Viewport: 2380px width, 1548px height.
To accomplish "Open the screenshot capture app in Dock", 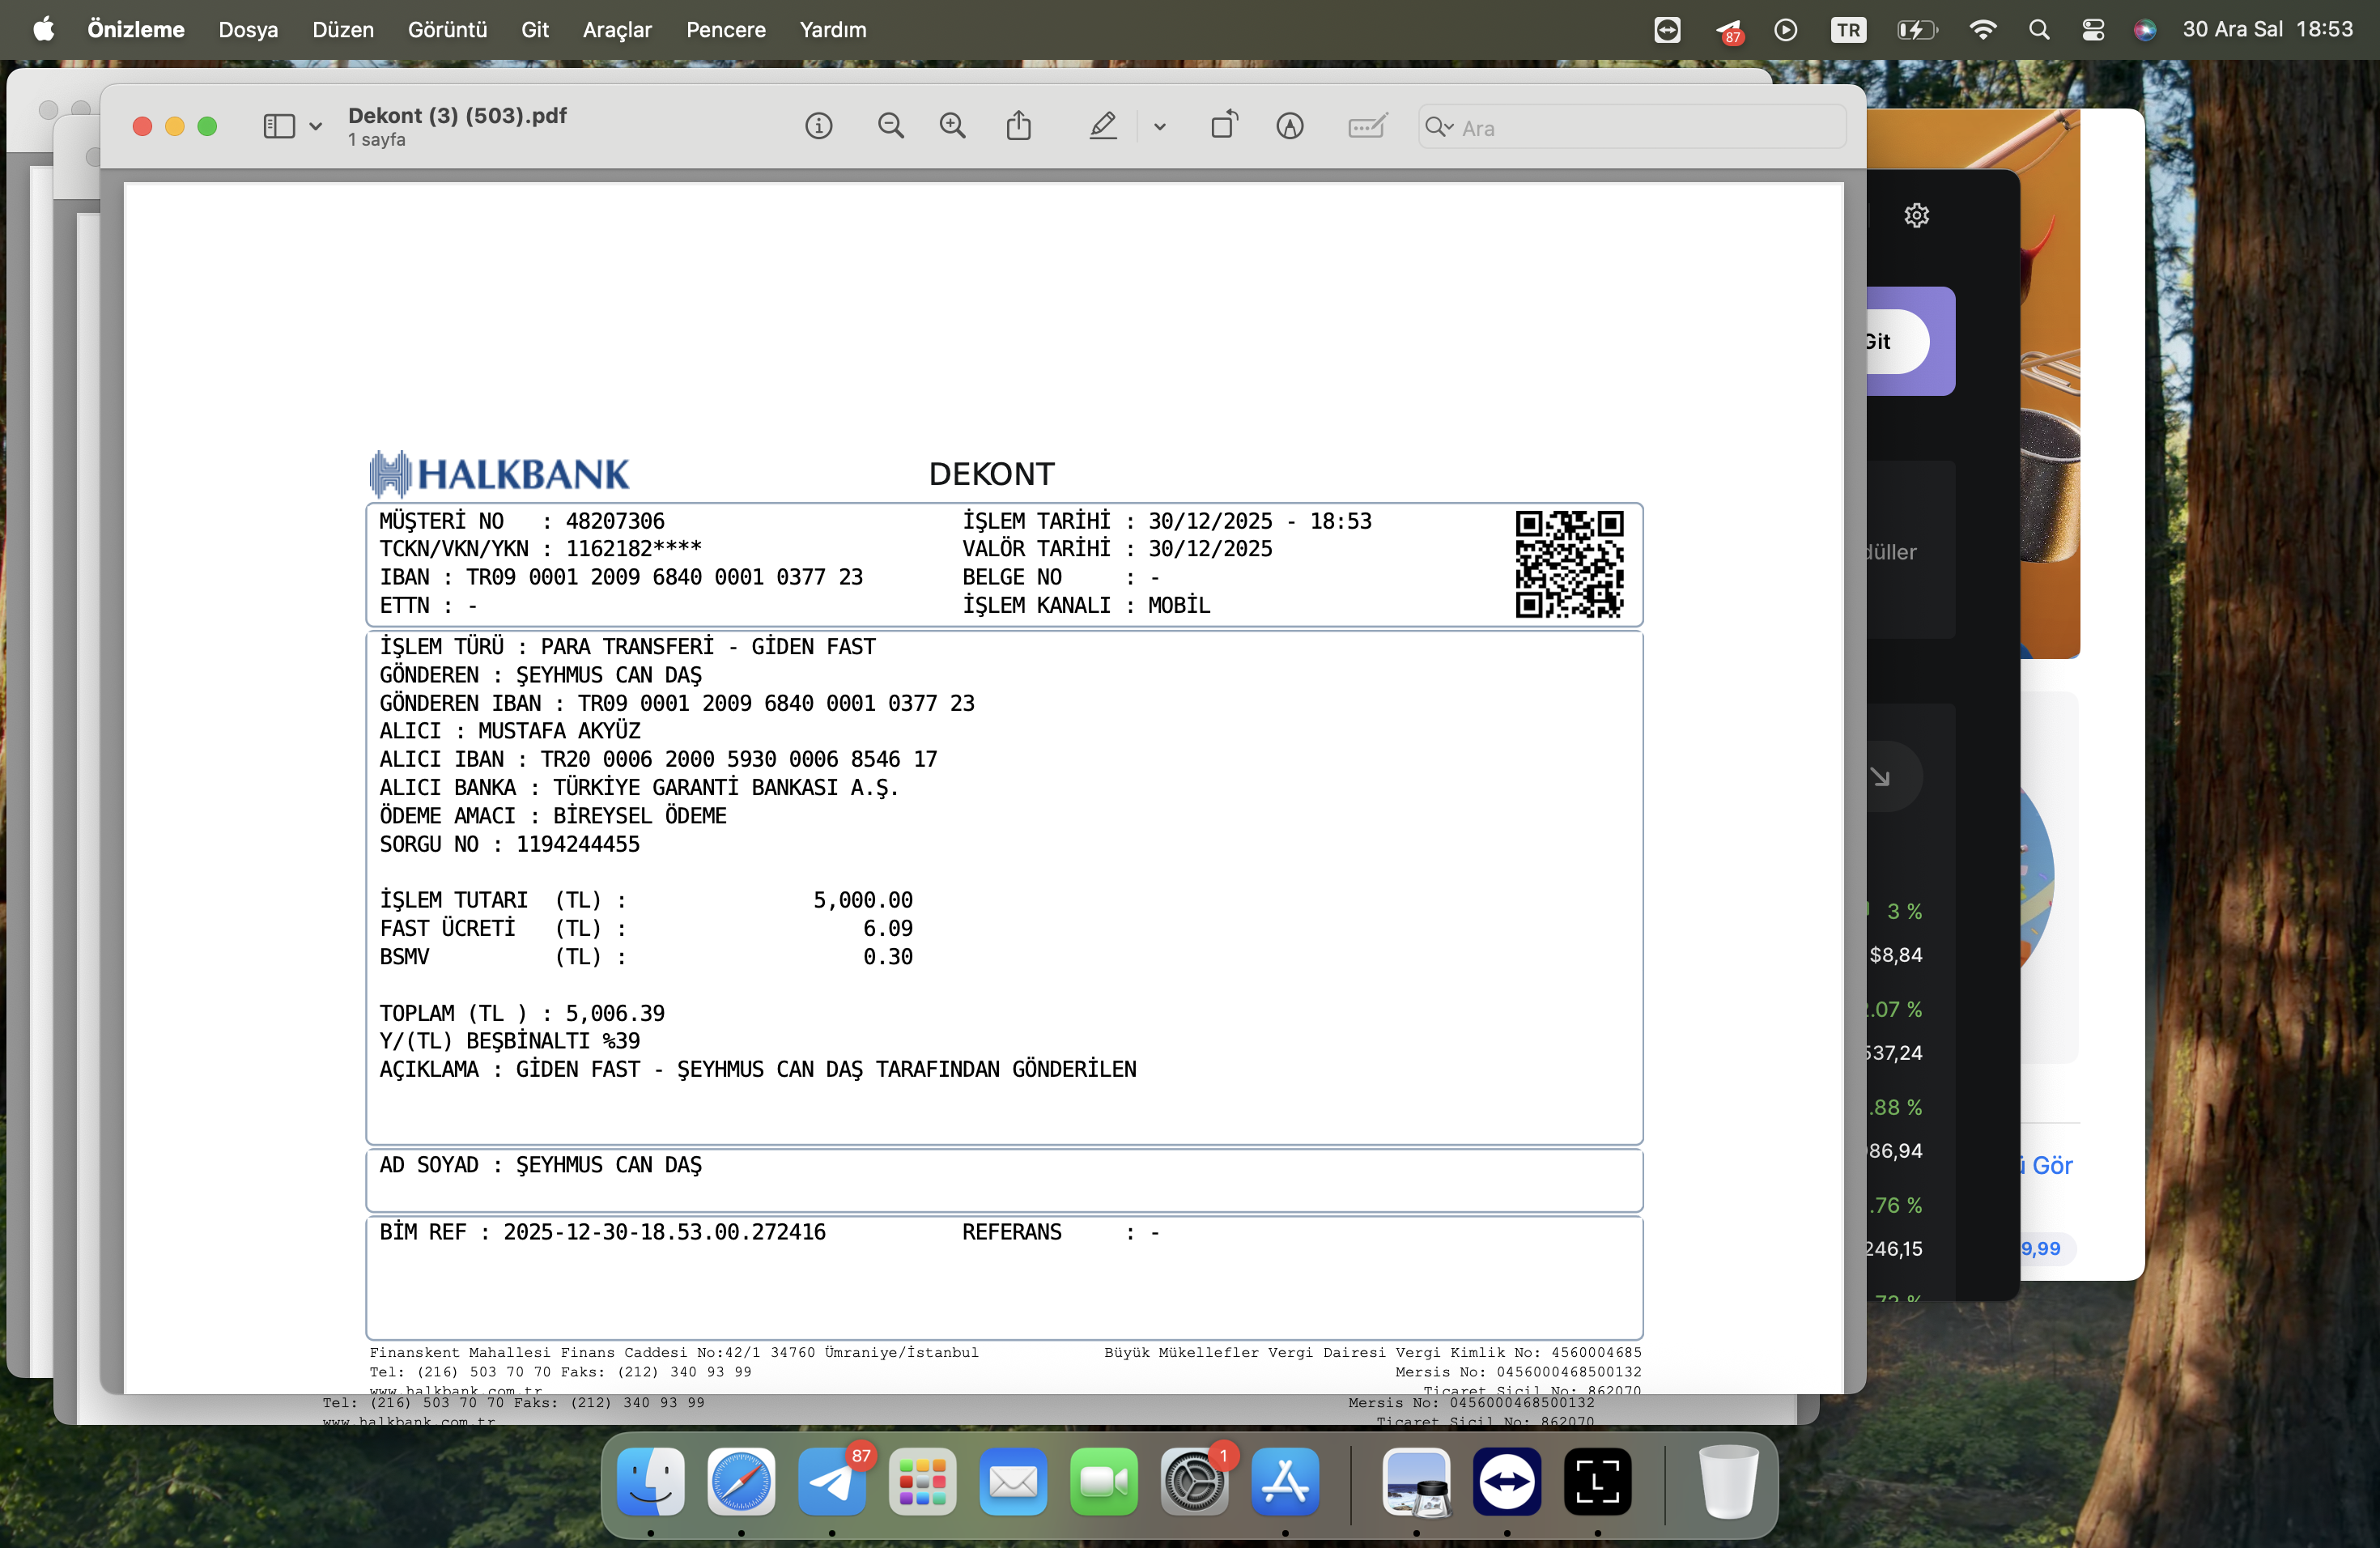I will click(1598, 1481).
